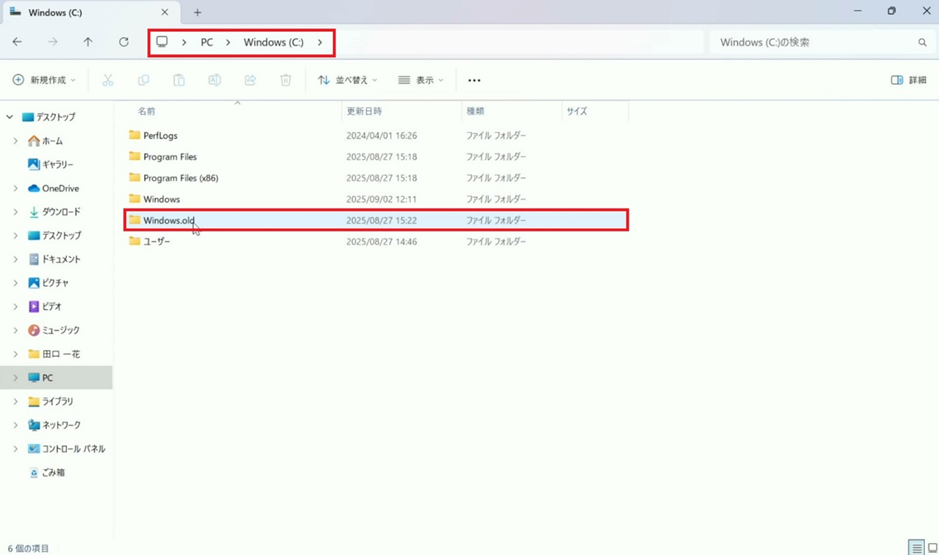Go up one folder level with Up arrow

[x=88, y=42]
